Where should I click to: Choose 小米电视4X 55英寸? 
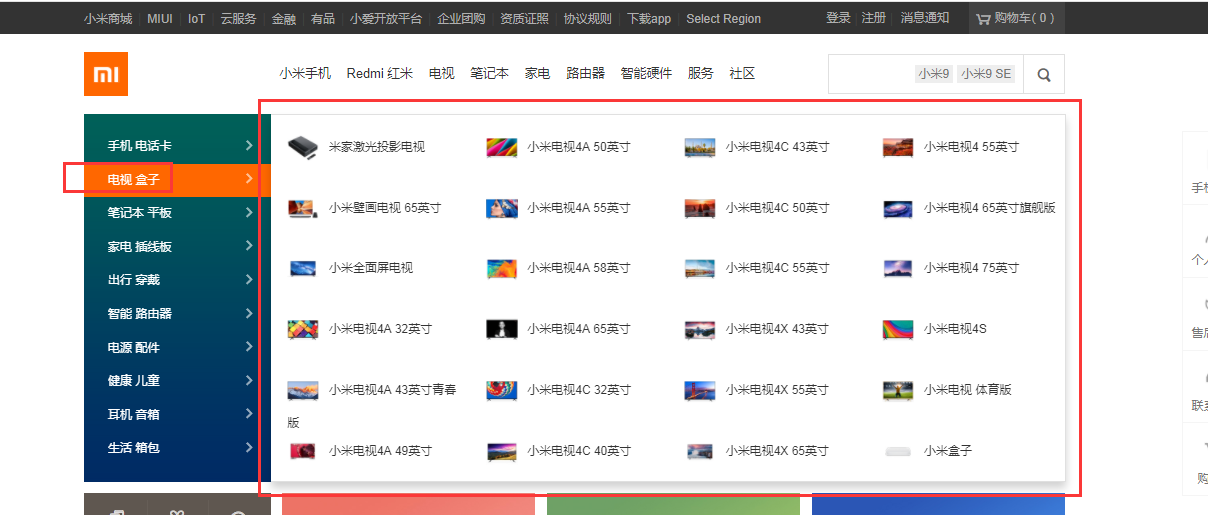point(778,390)
